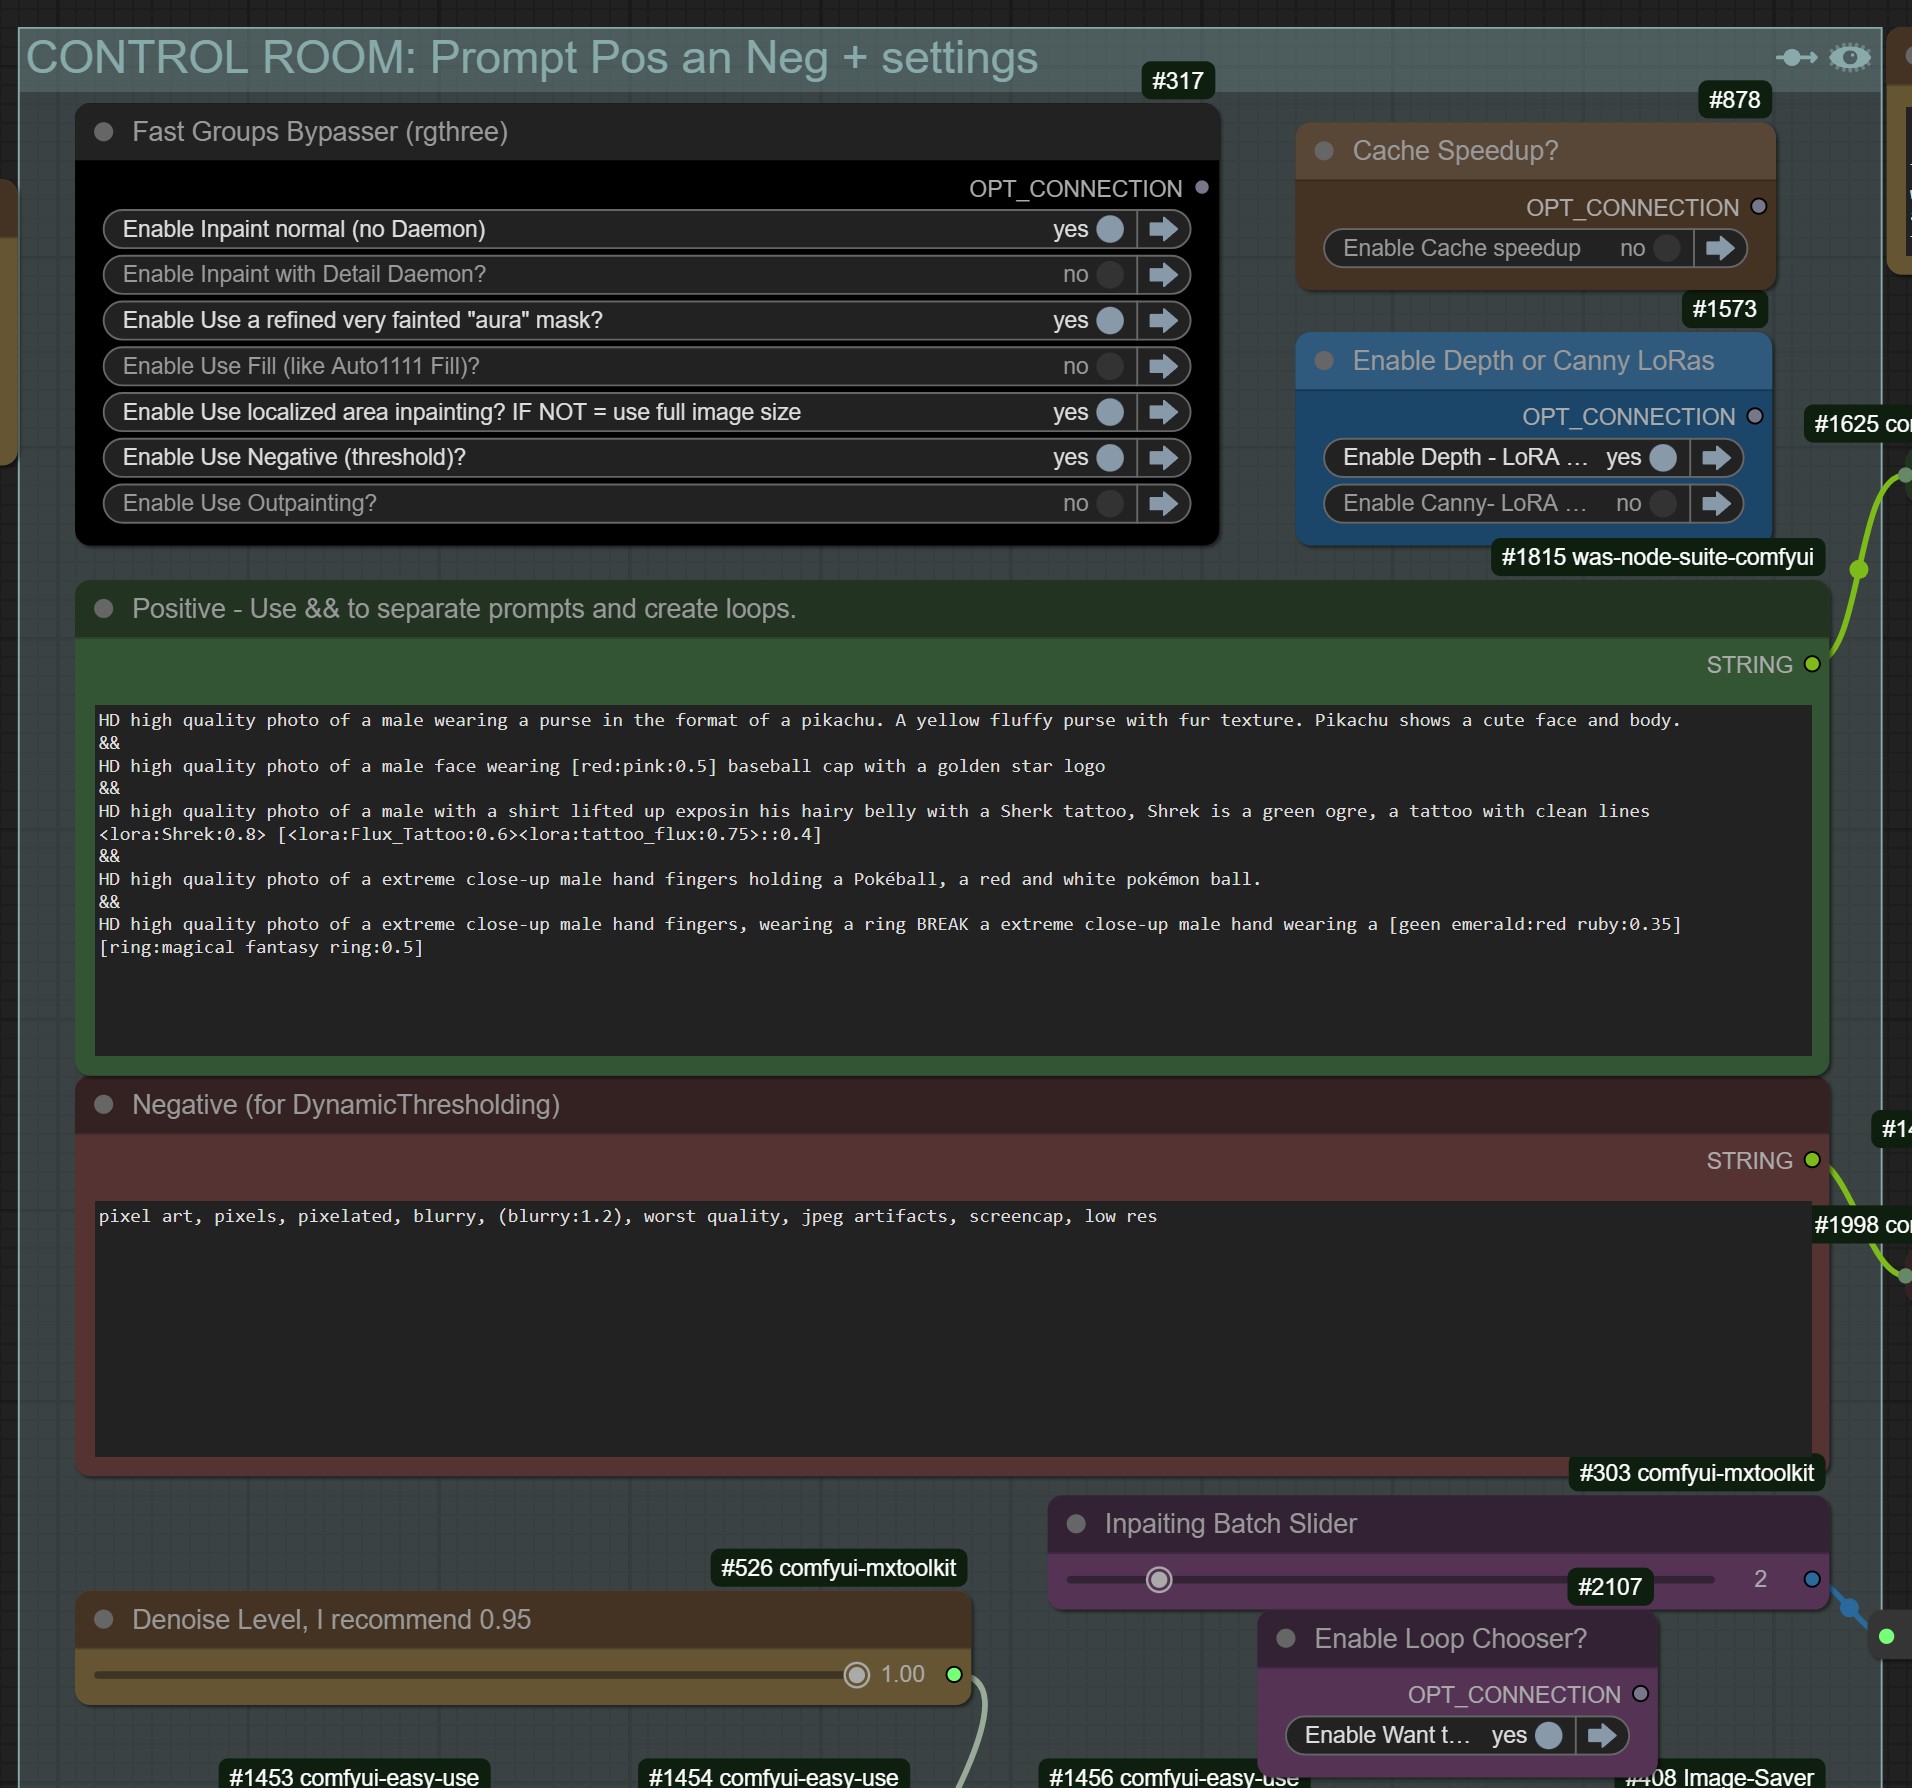
Task: Click the 'Fast Groups Bypasser (rgthree)' node title
Action: click(x=320, y=132)
